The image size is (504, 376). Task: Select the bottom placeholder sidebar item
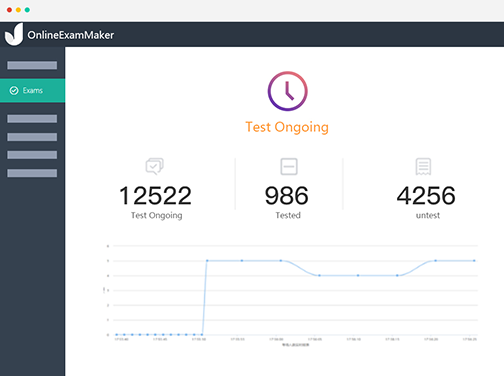click(x=32, y=173)
